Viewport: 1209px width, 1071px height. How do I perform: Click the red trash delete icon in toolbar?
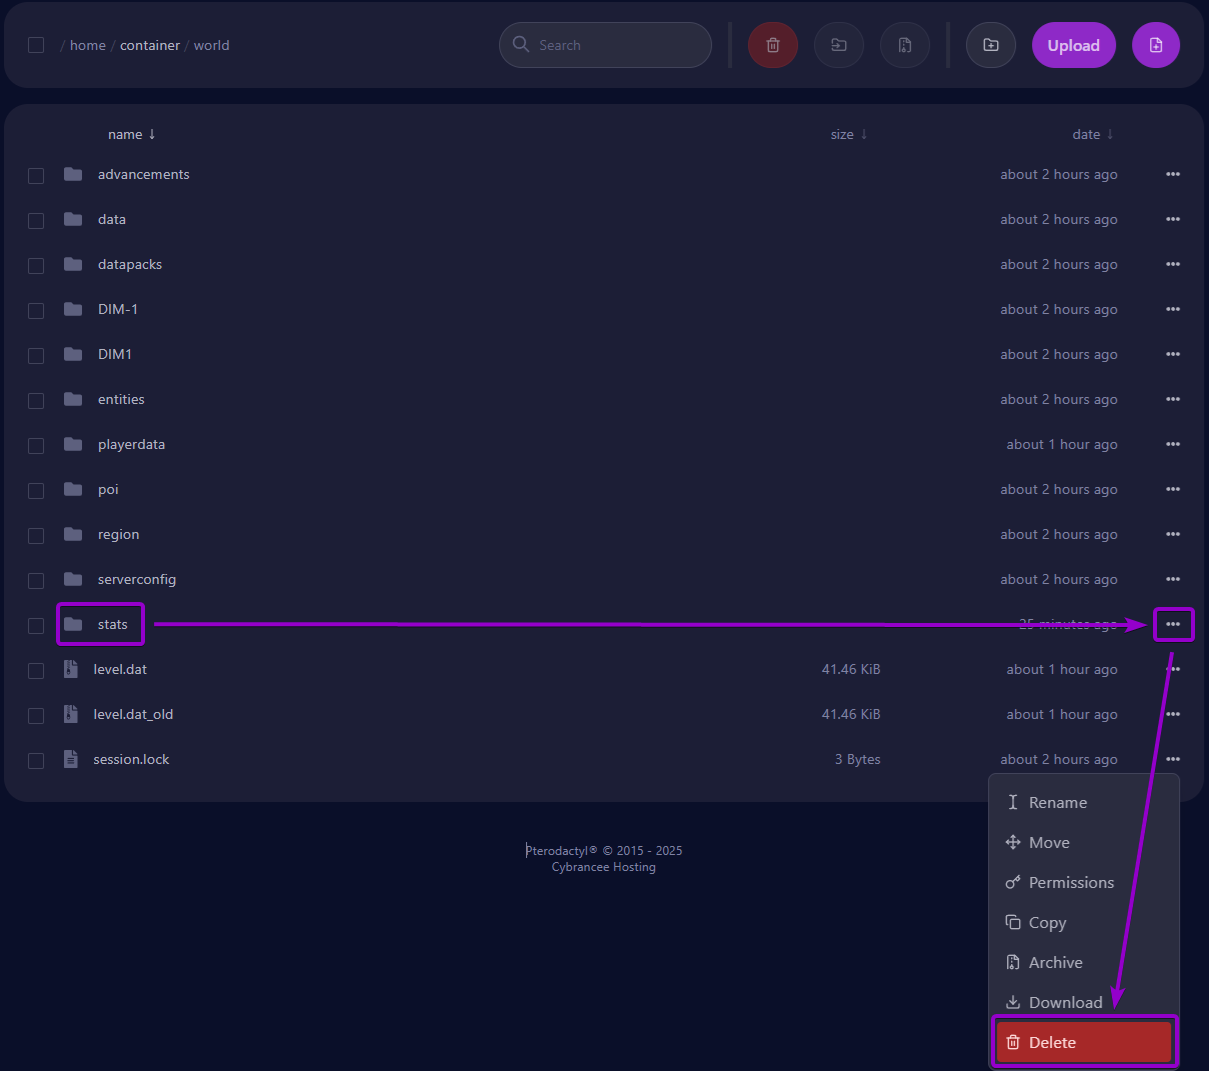click(773, 45)
